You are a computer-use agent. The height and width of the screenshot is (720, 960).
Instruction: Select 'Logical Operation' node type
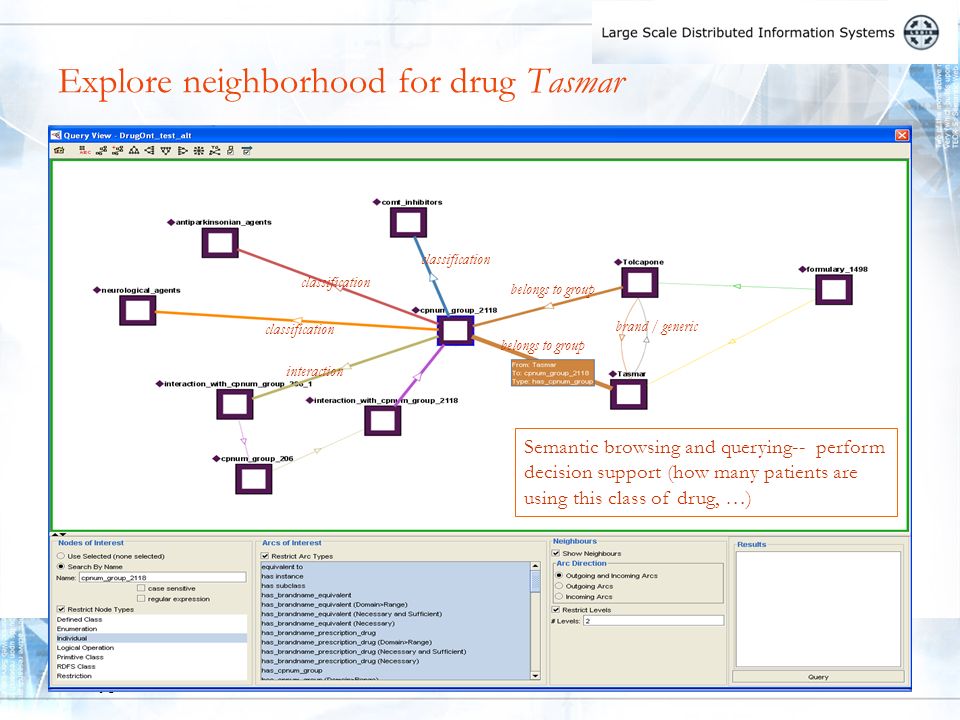(152, 647)
